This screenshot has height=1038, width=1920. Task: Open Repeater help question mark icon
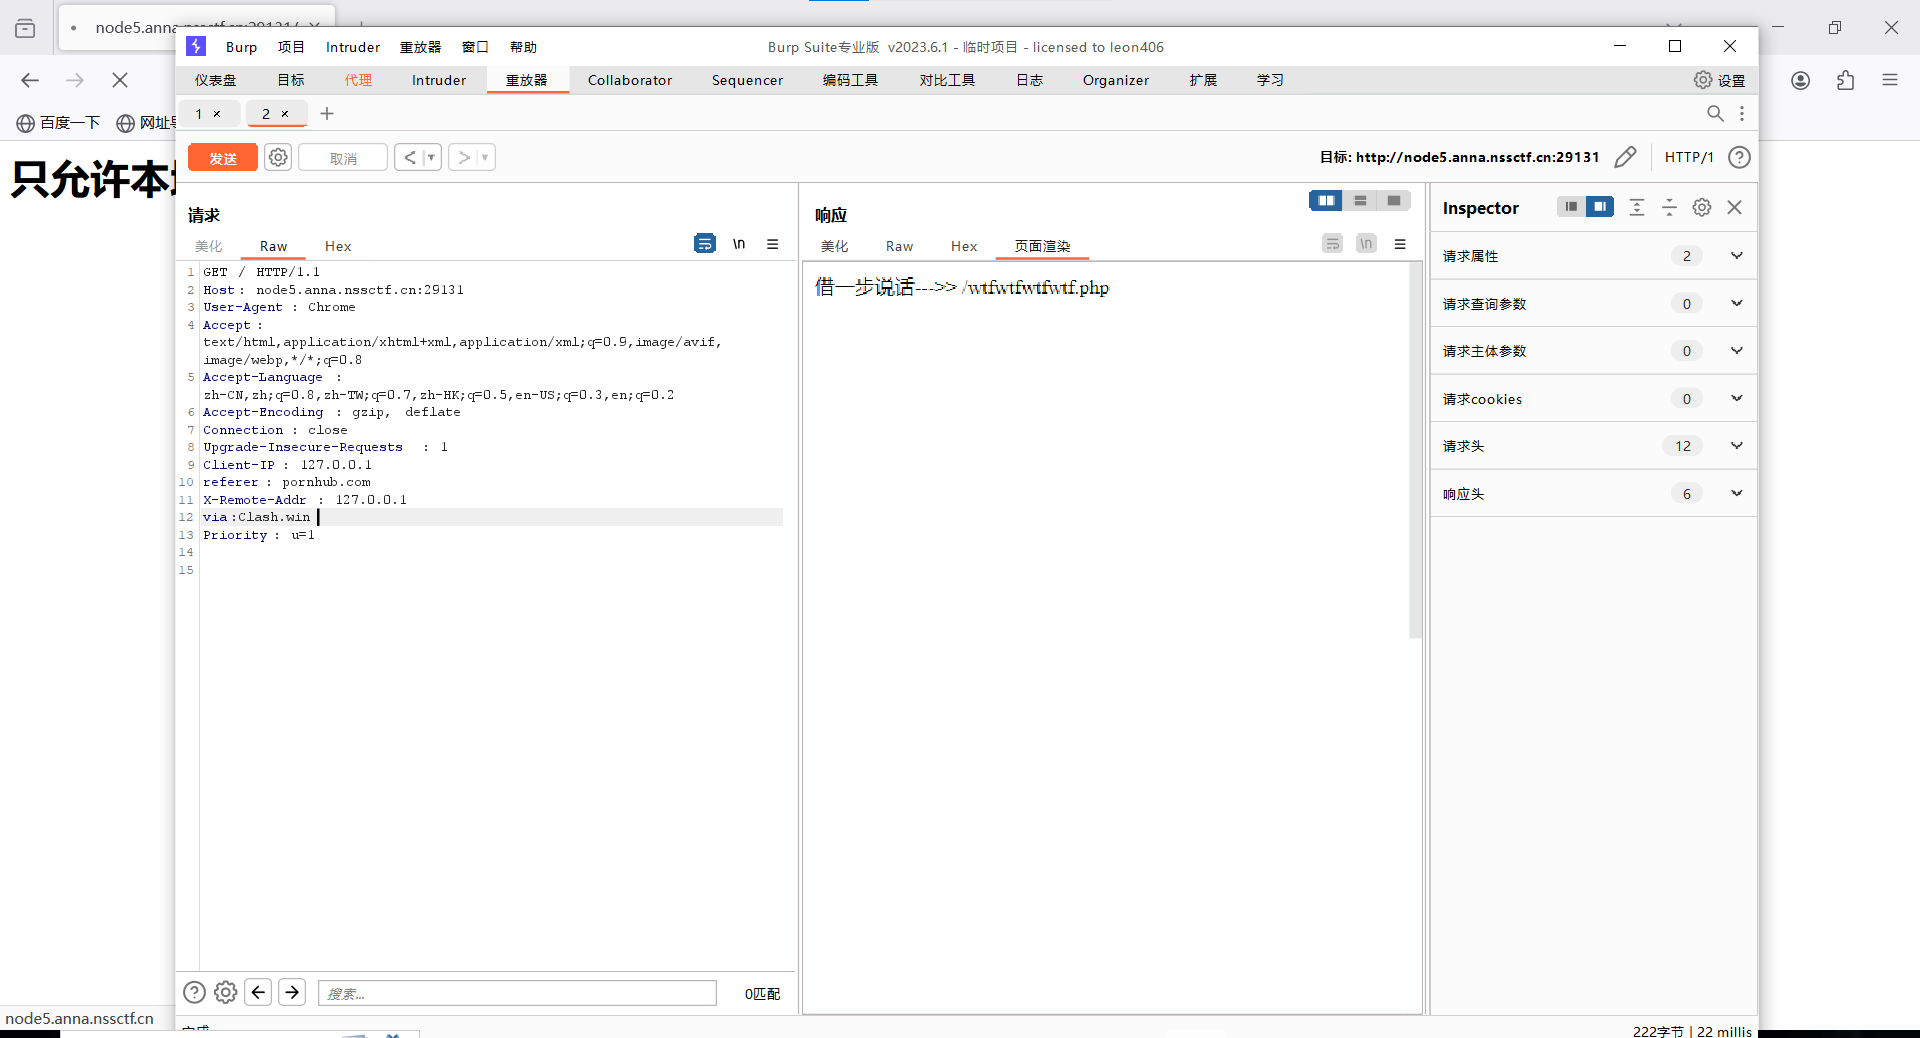pos(1740,157)
